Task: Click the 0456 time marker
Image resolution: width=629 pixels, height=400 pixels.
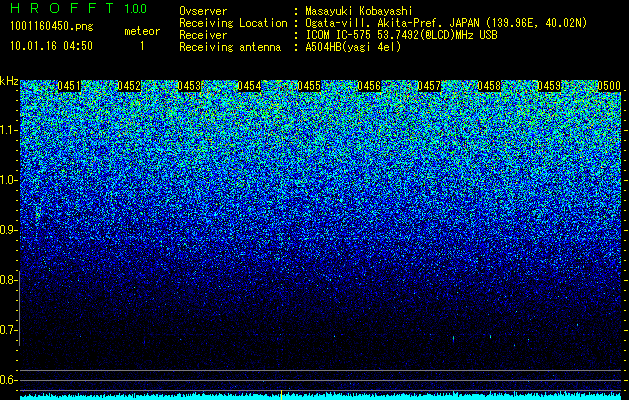Action: (x=369, y=86)
